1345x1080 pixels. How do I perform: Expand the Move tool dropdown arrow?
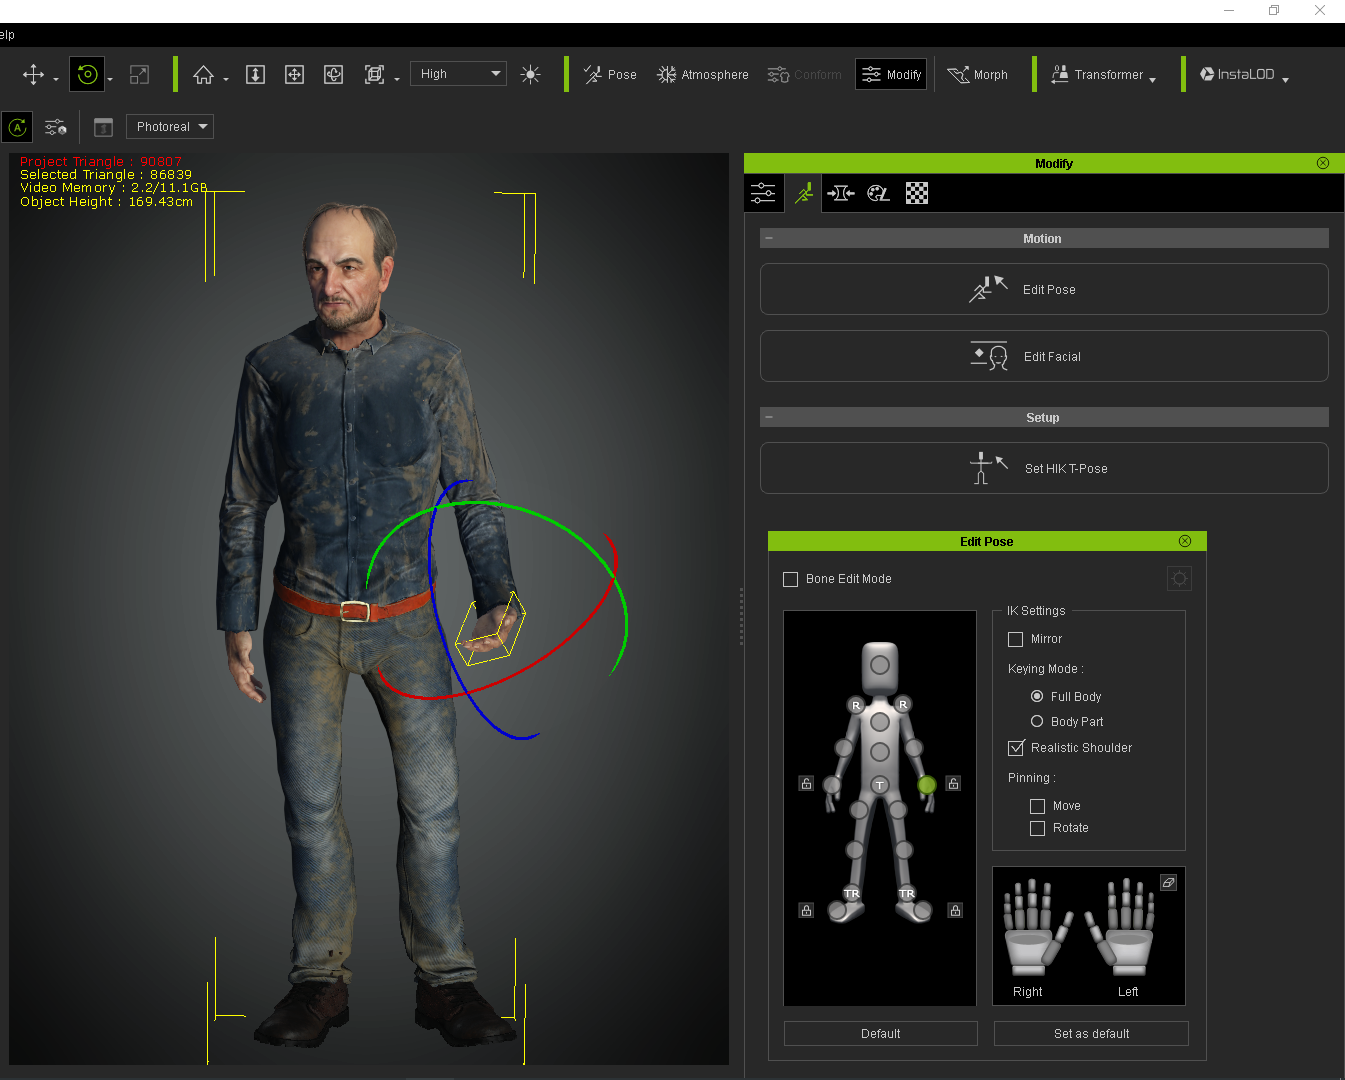[x=56, y=80]
